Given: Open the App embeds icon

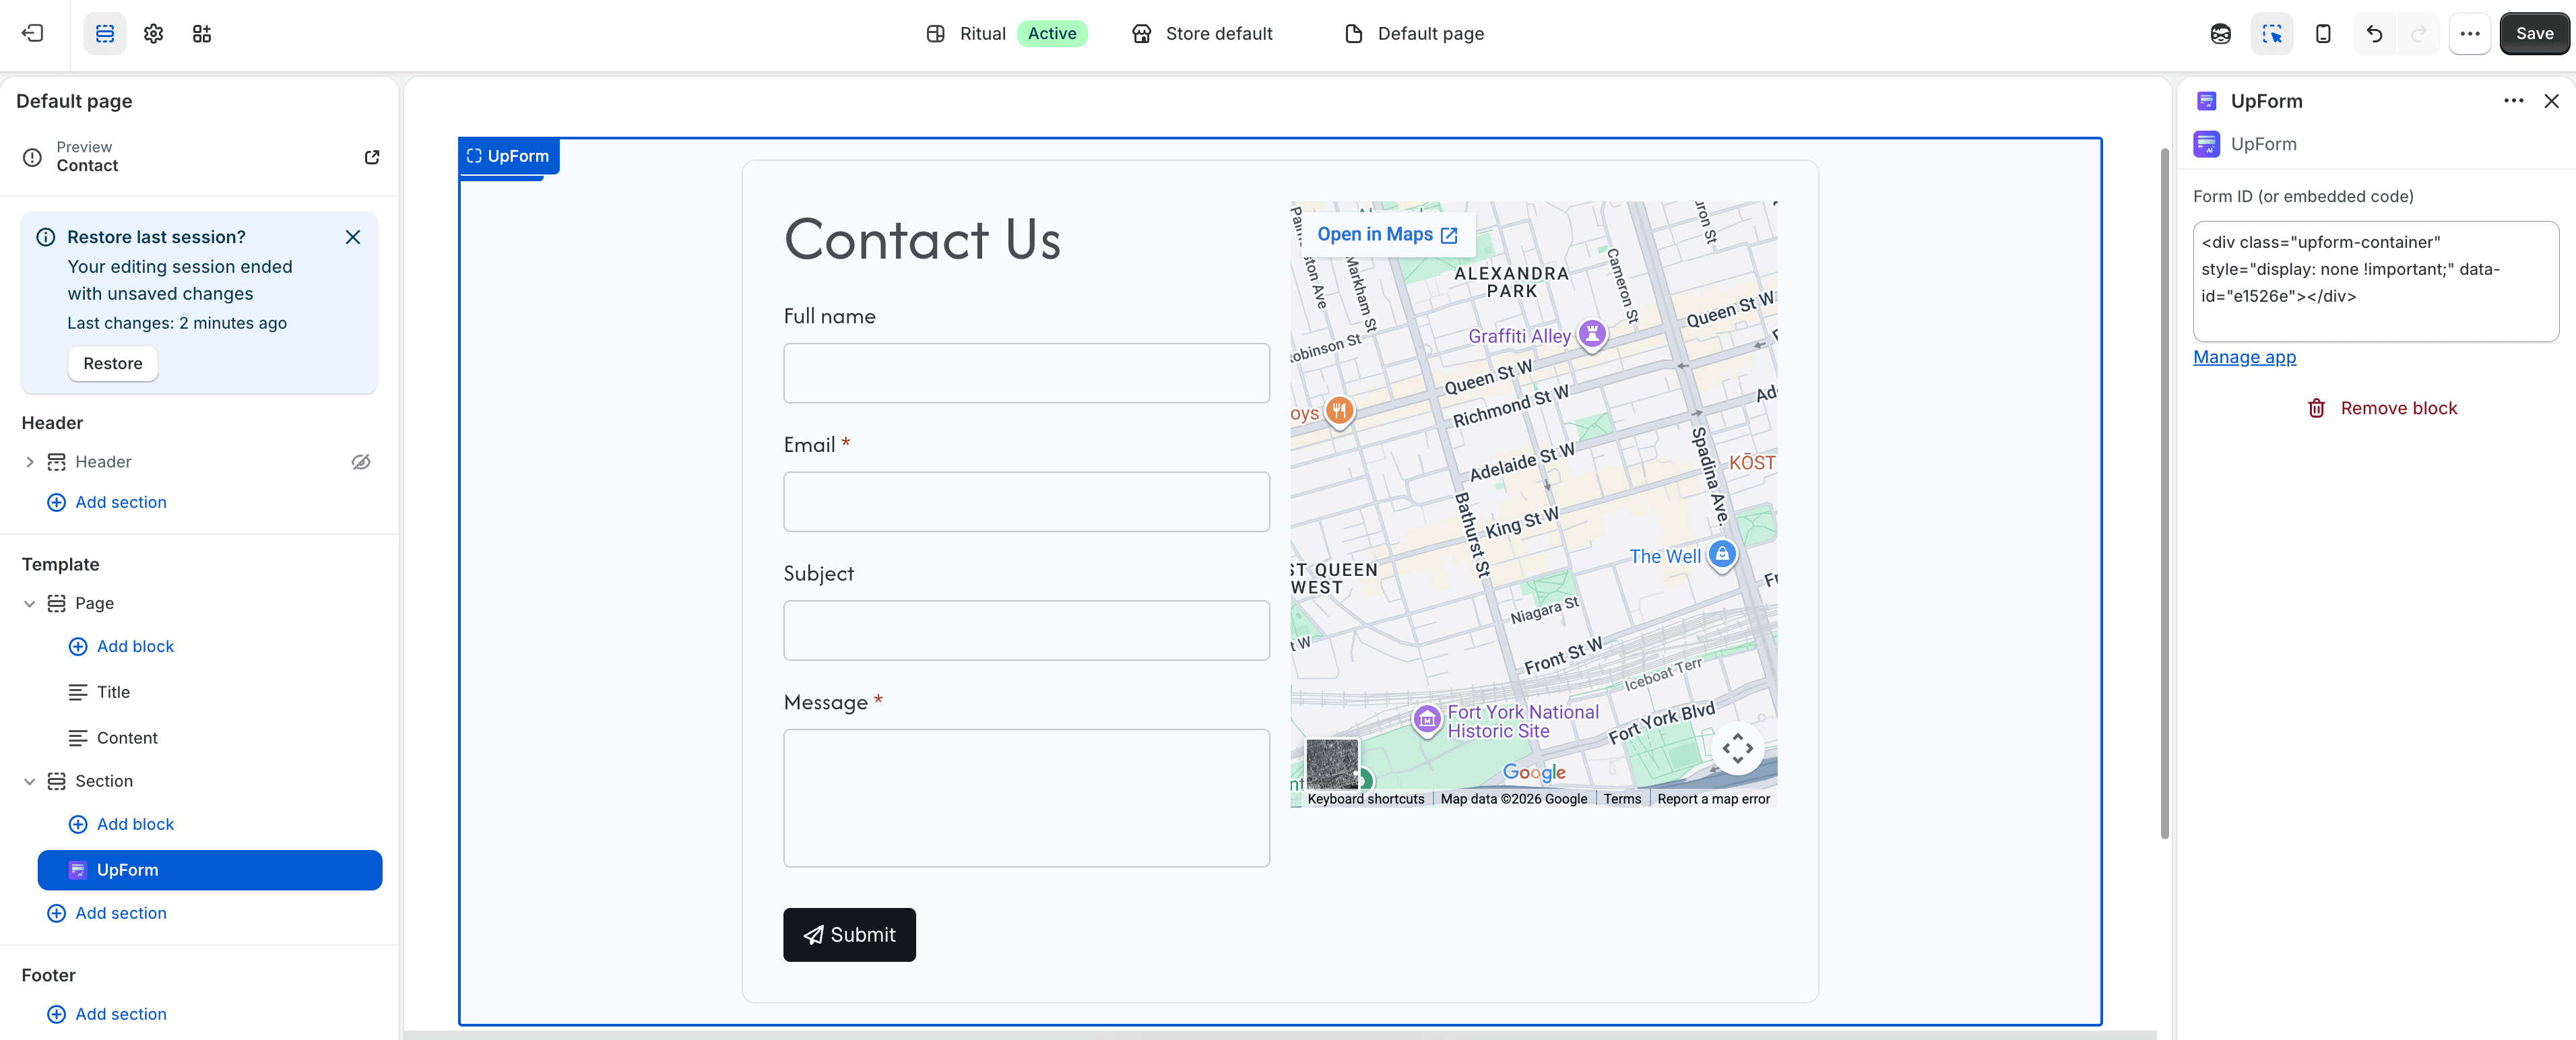Looking at the screenshot, I should tap(202, 33).
